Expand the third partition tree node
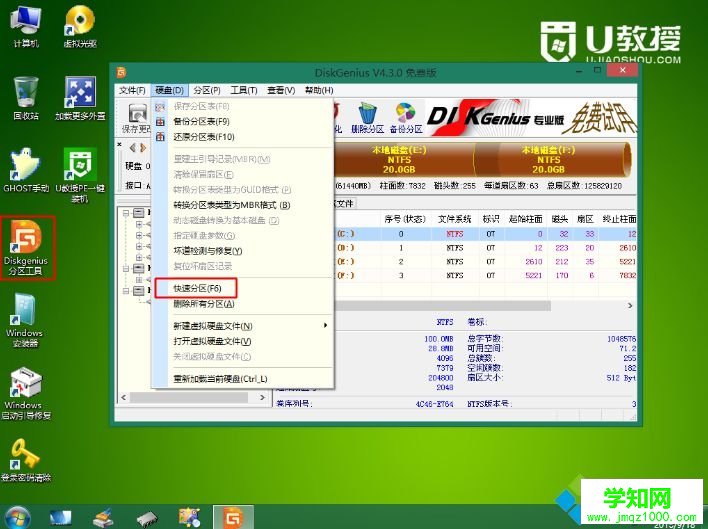The image size is (708, 529). tap(139, 246)
